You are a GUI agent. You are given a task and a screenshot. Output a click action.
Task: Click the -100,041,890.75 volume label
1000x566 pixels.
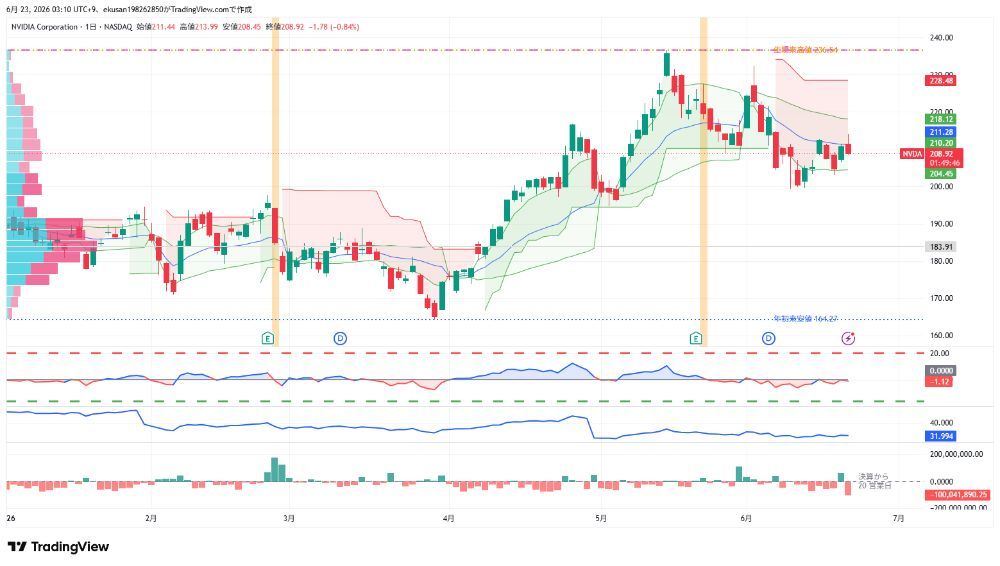click(958, 495)
